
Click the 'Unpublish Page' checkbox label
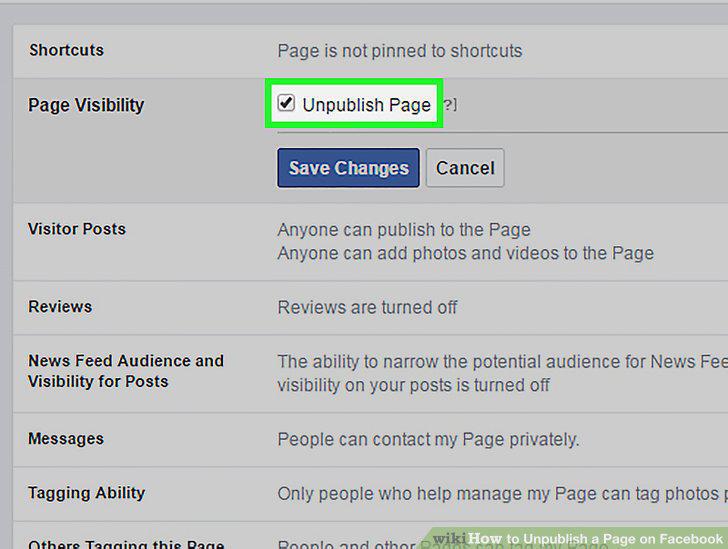click(x=367, y=105)
